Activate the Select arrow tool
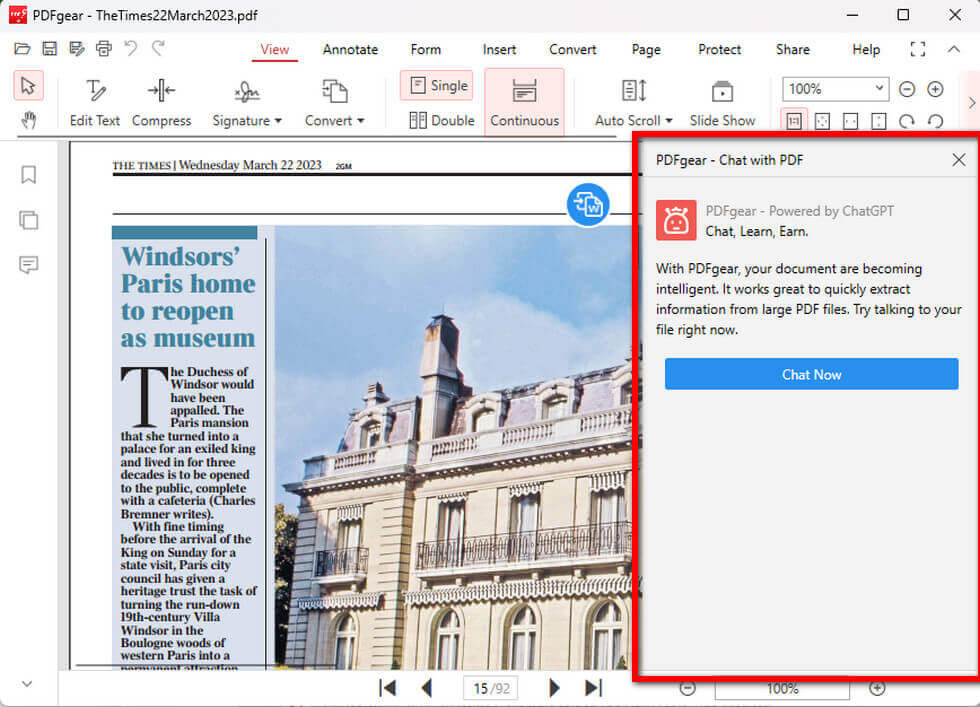The height and width of the screenshot is (707, 980). [28, 86]
